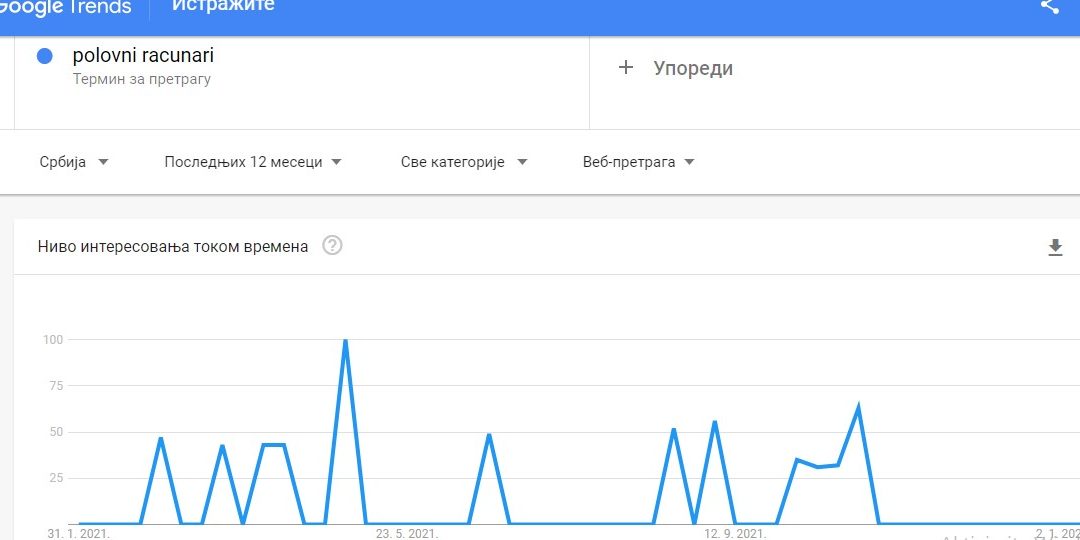Expand the Све категорије dropdown
Screen dimensions: 1080x540
[x=463, y=162]
